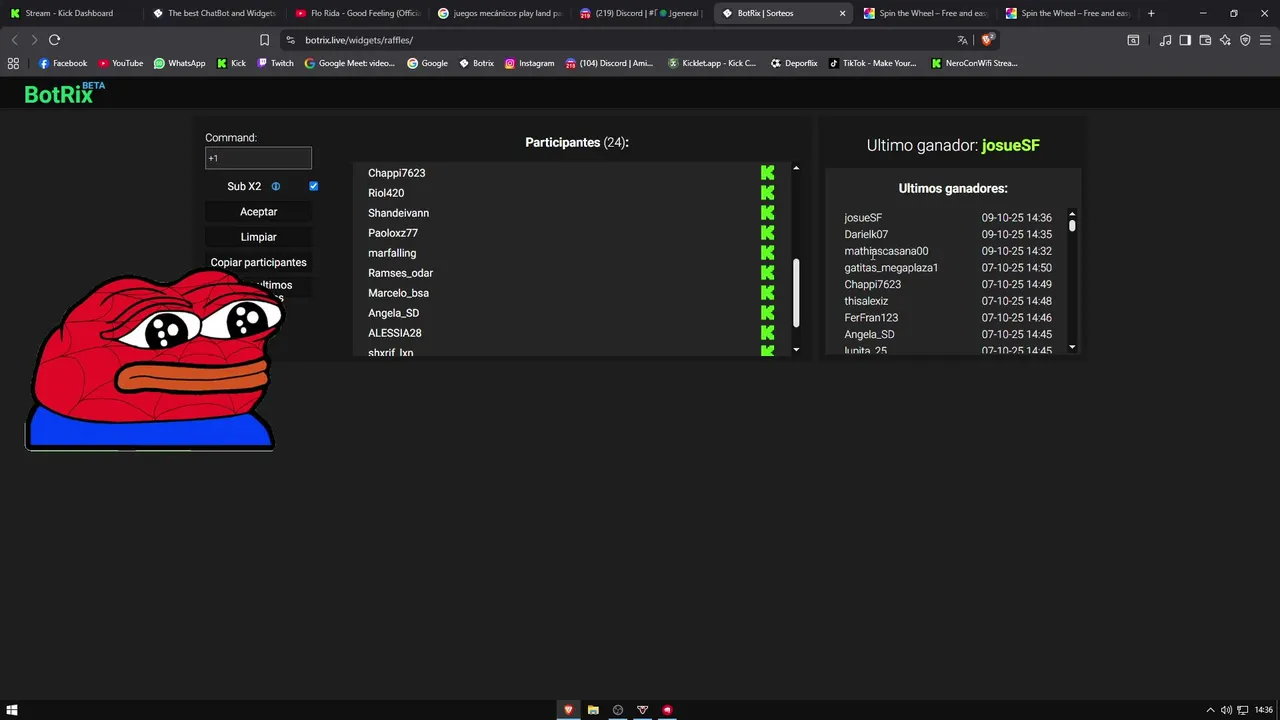Viewport: 1280px width, 720px height.
Task: Open a new browser tab
Action: click(1151, 13)
